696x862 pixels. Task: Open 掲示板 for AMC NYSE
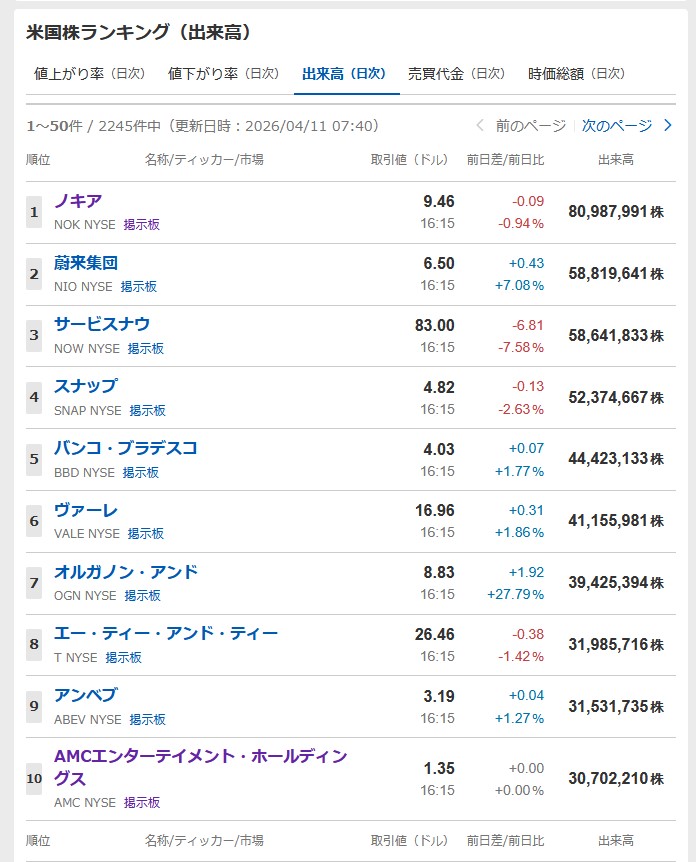142,803
